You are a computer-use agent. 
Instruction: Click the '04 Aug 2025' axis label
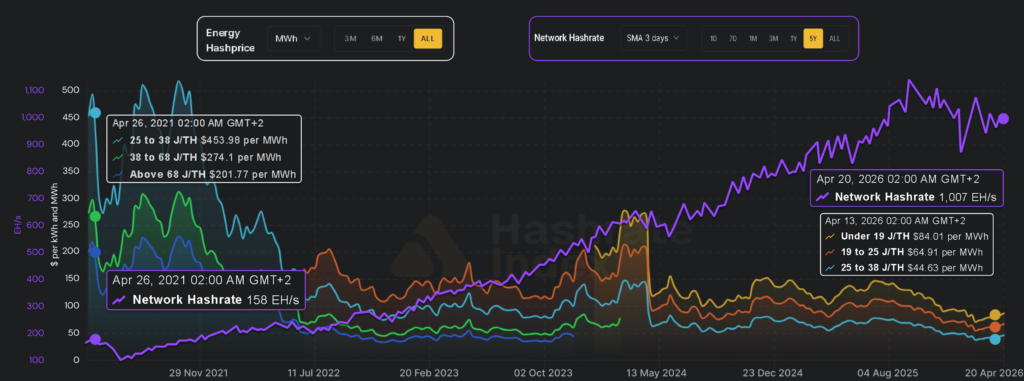pyautogui.click(x=889, y=373)
